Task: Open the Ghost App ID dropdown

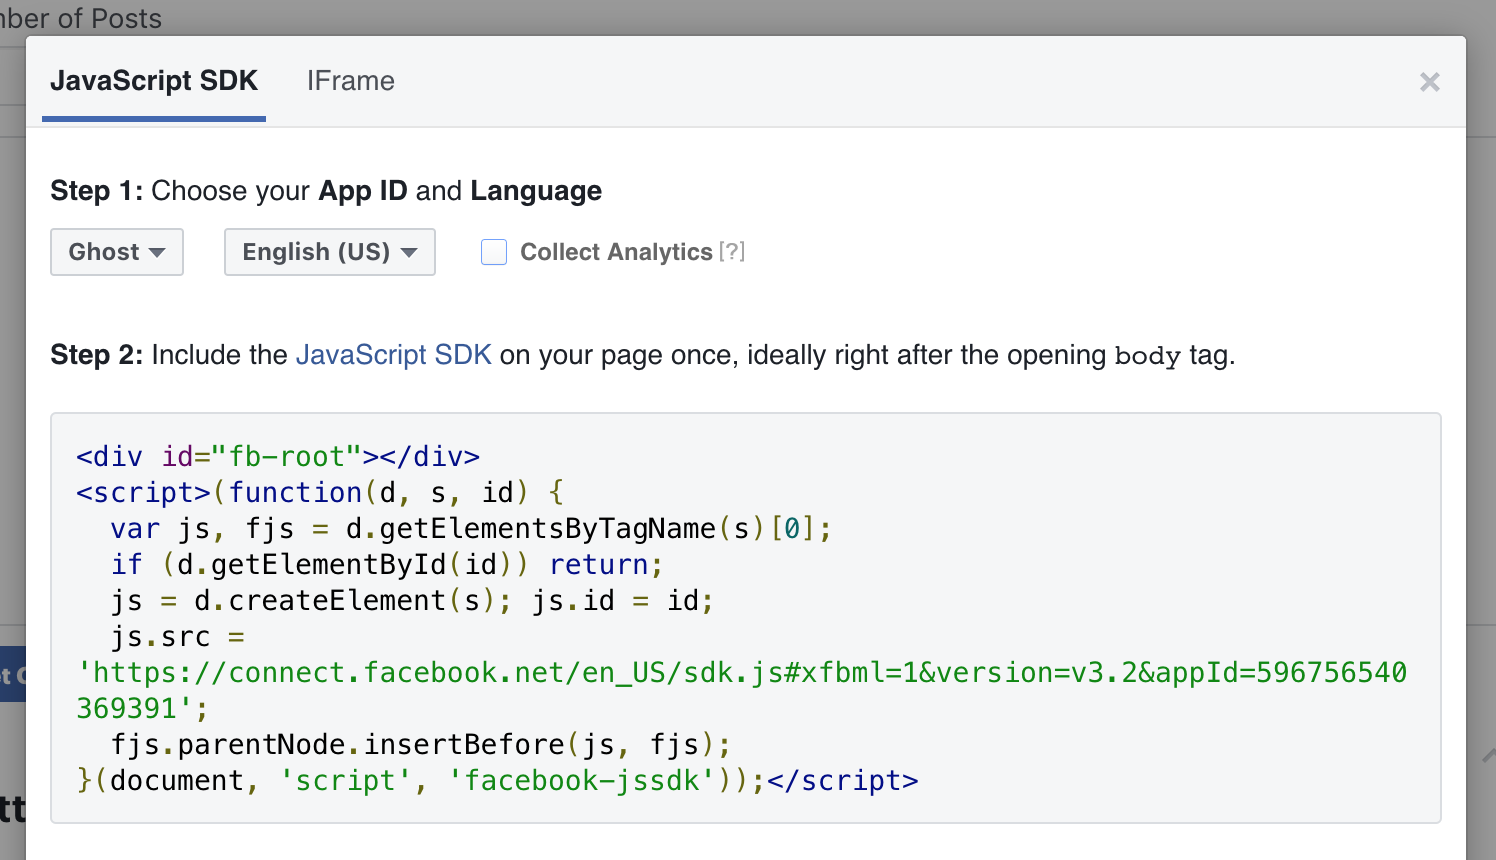Action: (117, 252)
